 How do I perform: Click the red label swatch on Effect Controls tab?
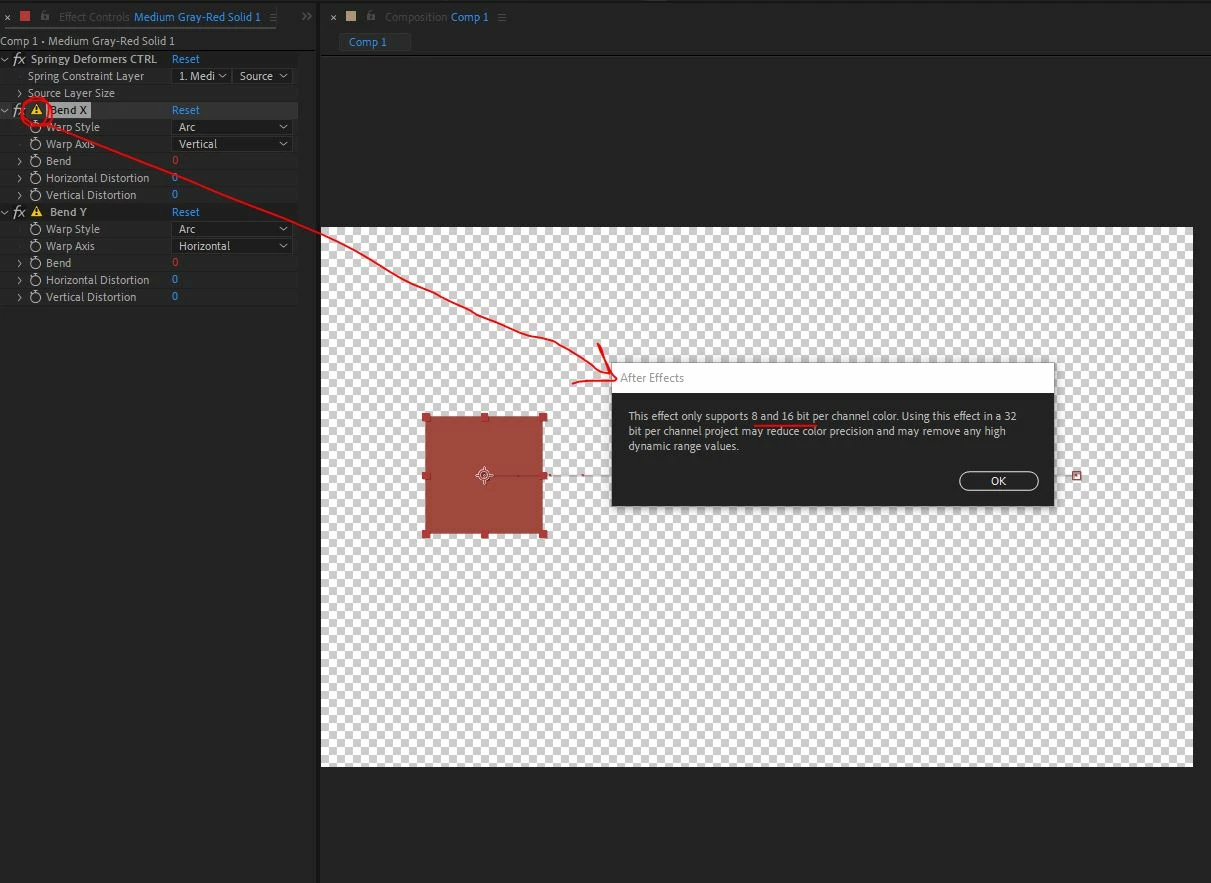26,16
